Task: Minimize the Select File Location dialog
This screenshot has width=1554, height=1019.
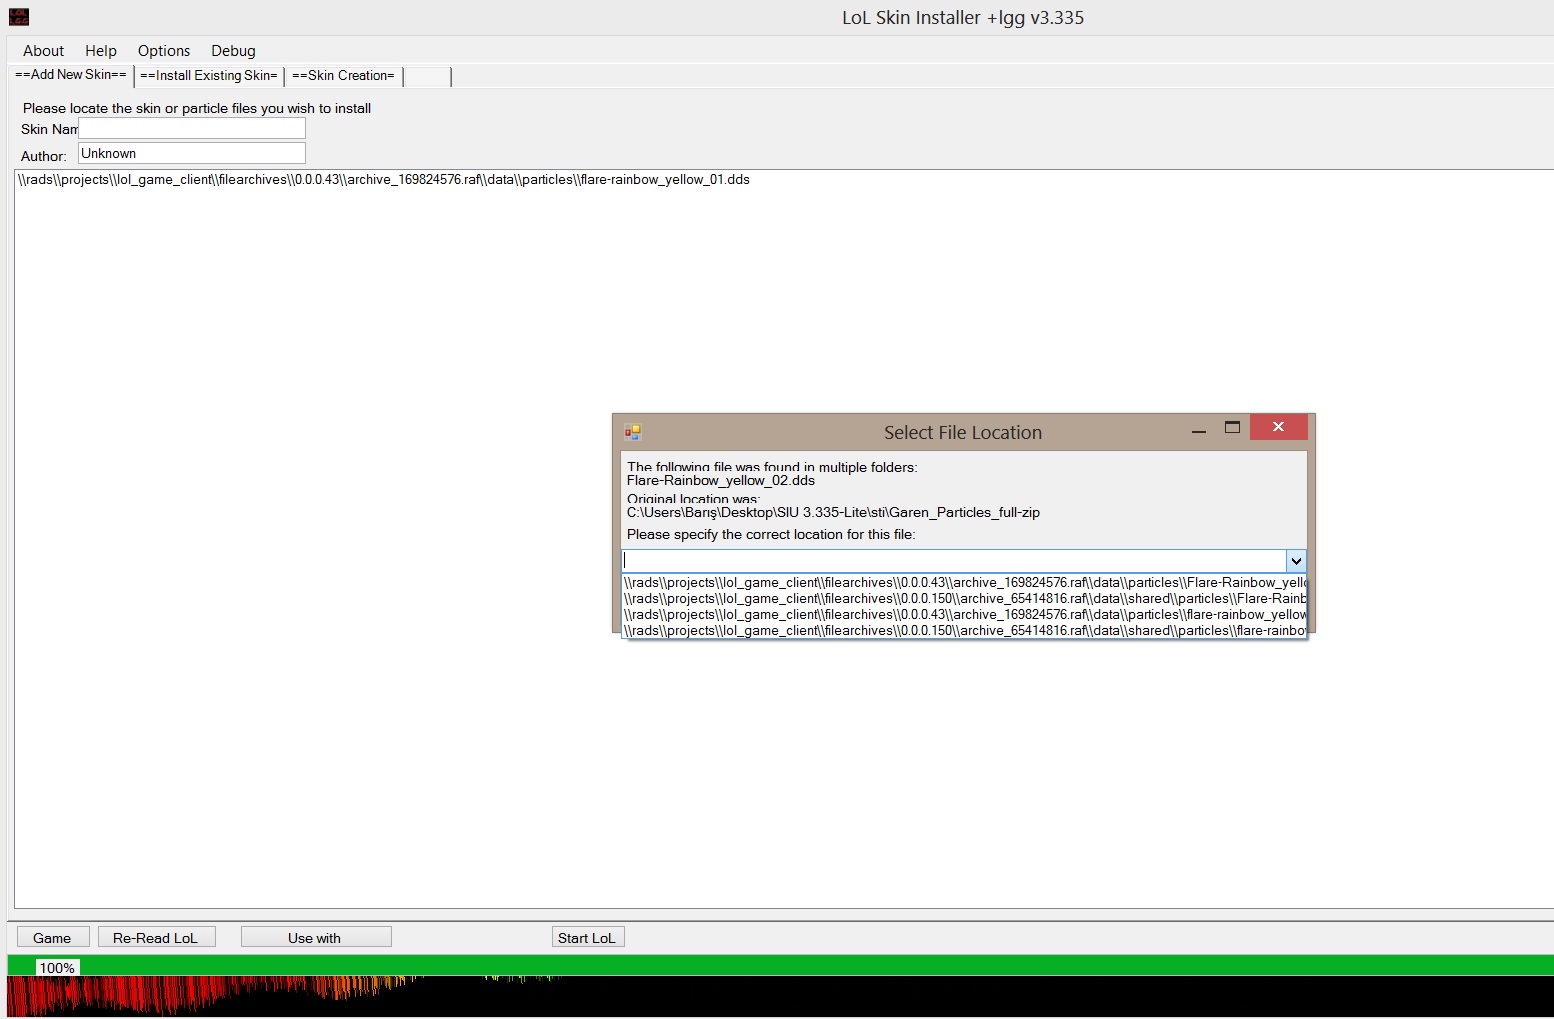Action: [1199, 429]
